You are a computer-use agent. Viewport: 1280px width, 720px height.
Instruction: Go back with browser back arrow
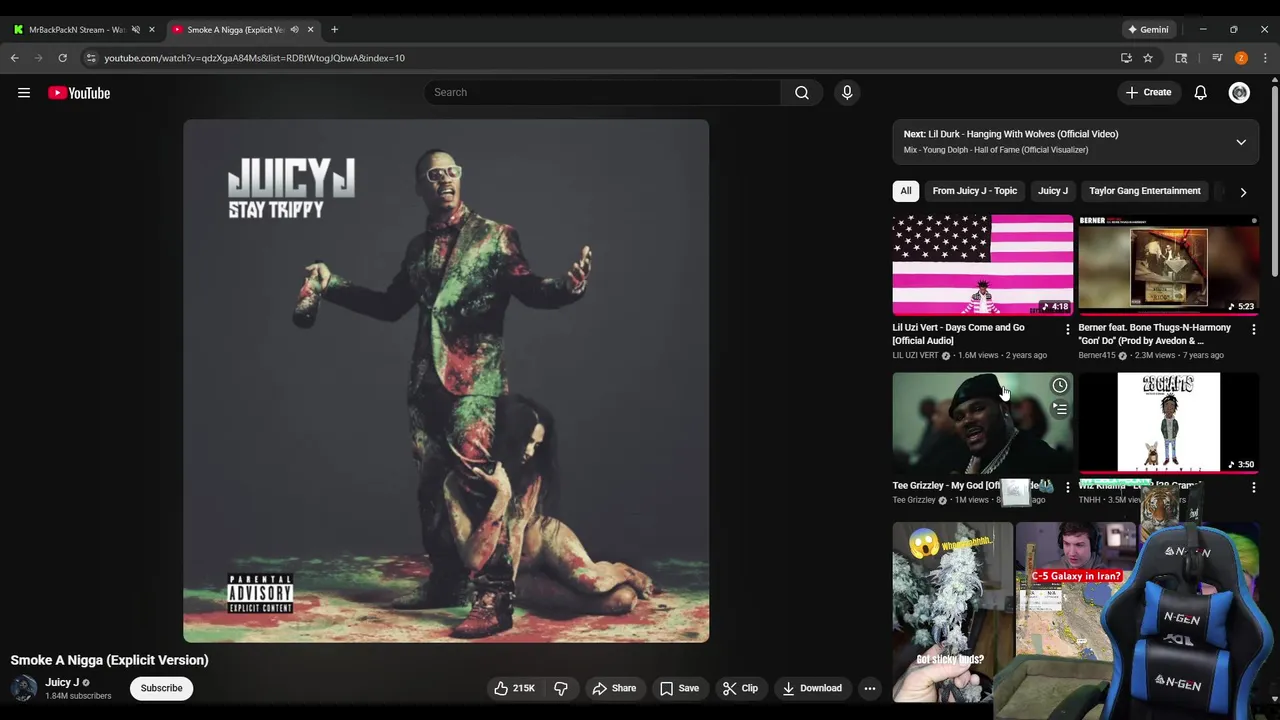point(15,58)
